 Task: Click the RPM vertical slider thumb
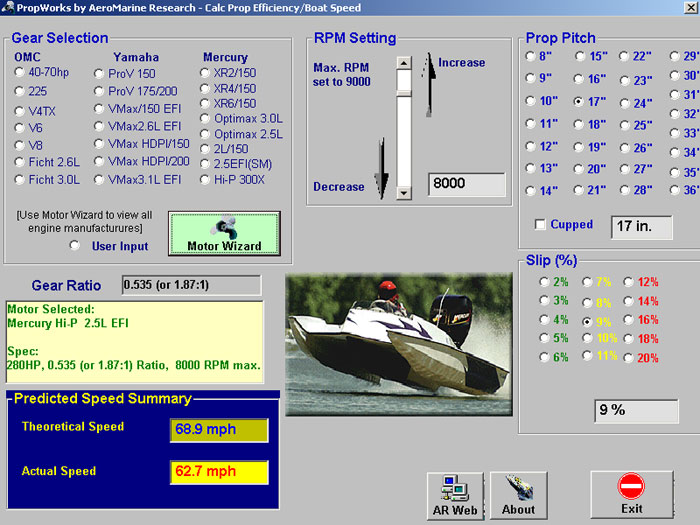pyautogui.click(x=404, y=93)
